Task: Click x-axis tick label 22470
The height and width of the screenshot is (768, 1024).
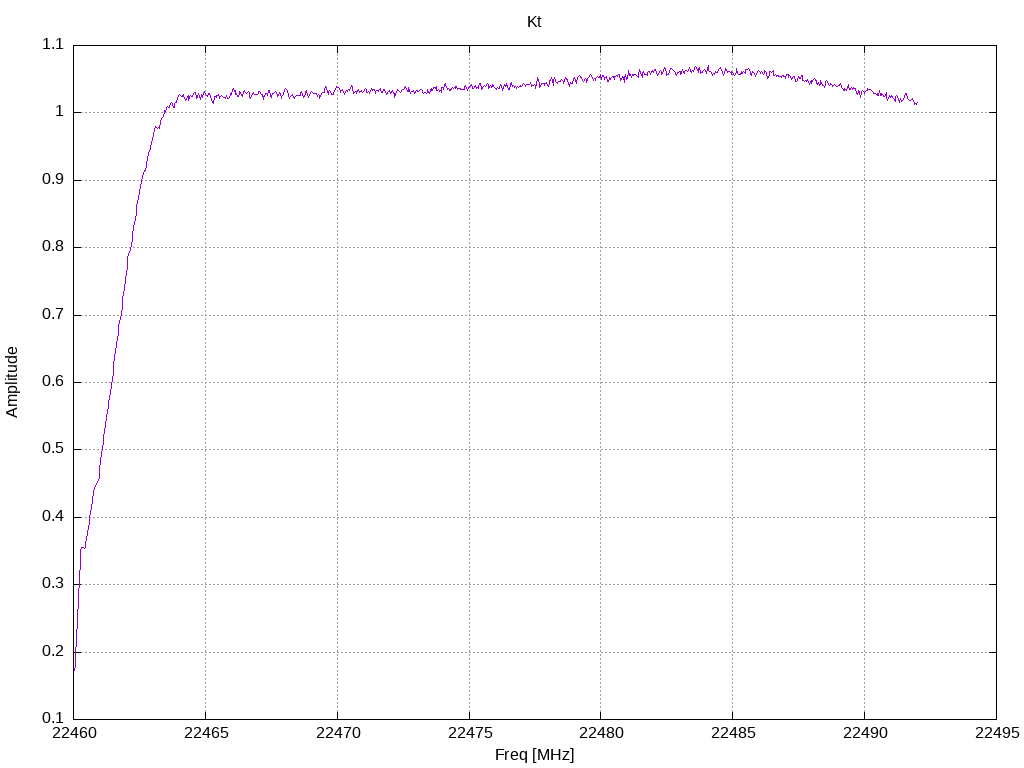Action: click(338, 733)
